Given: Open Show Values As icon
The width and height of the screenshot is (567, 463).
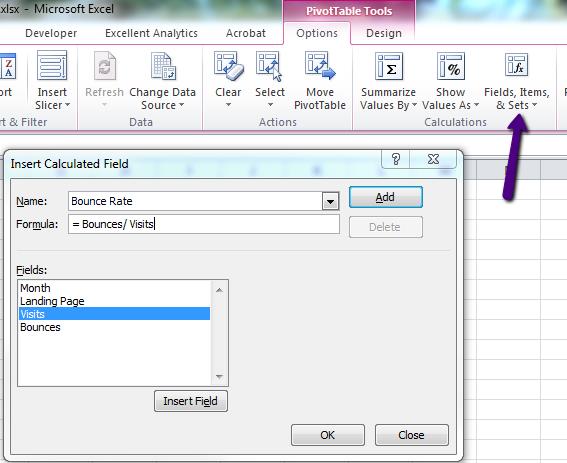Looking at the screenshot, I should [451, 66].
